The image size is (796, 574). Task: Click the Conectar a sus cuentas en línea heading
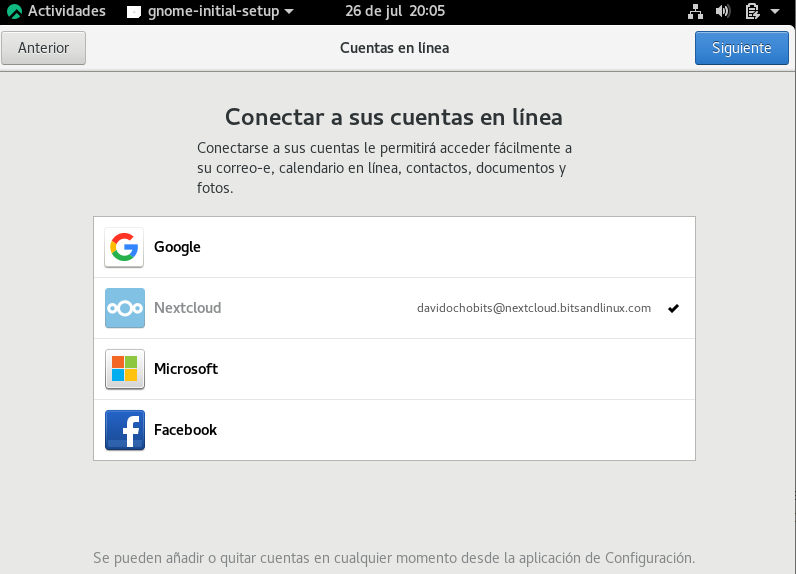[394, 117]
